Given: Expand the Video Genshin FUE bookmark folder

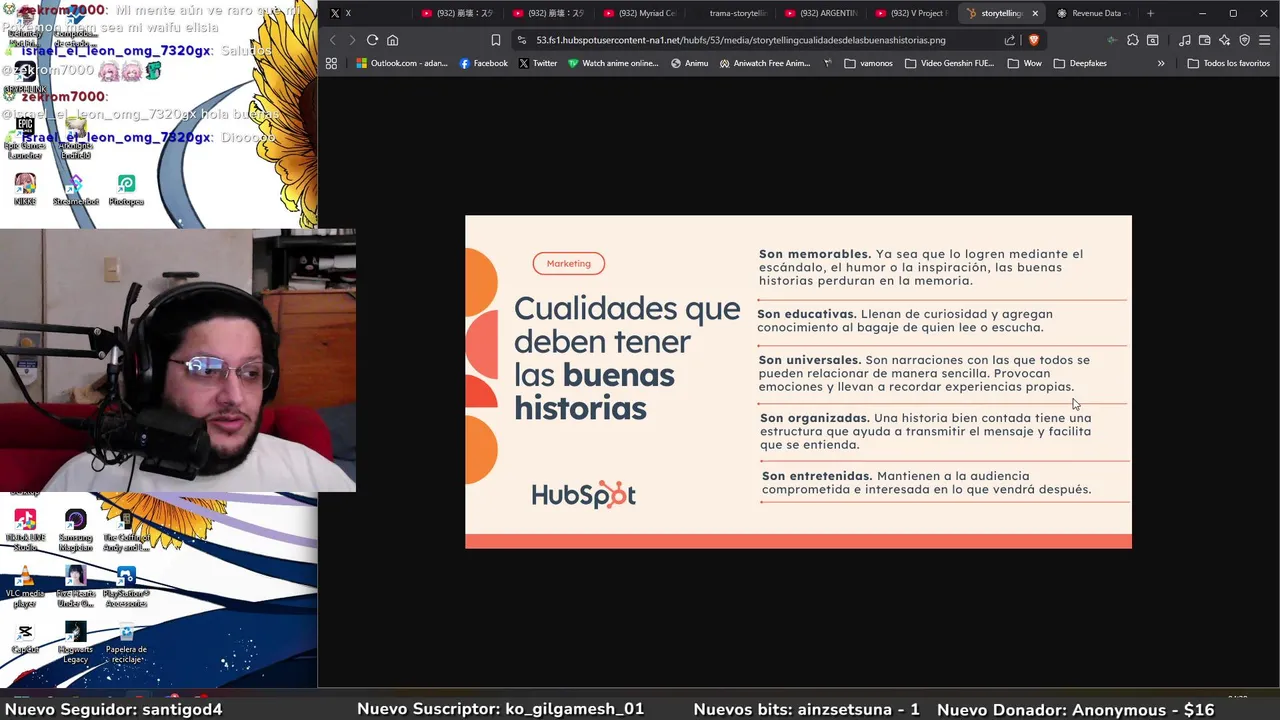Looking at the screenshot, I should (949, 63).
